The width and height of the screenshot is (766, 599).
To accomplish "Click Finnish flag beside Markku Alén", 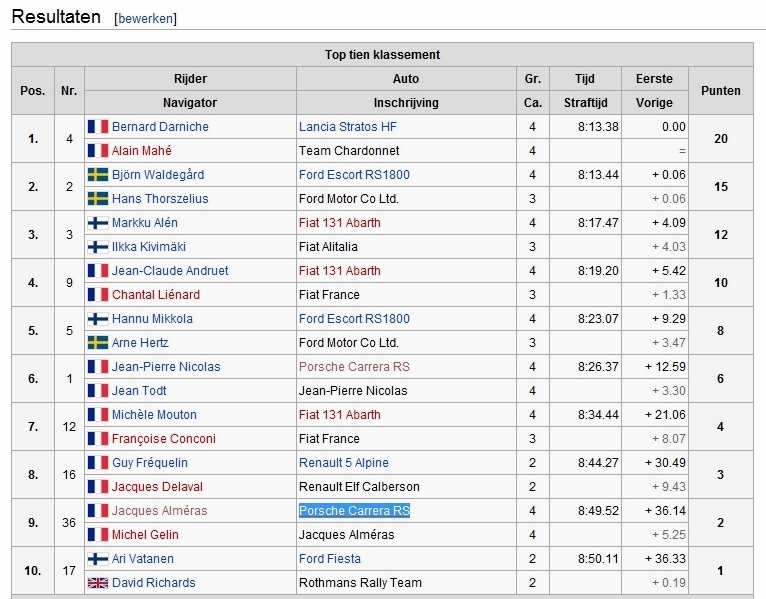I will point(98,223).
